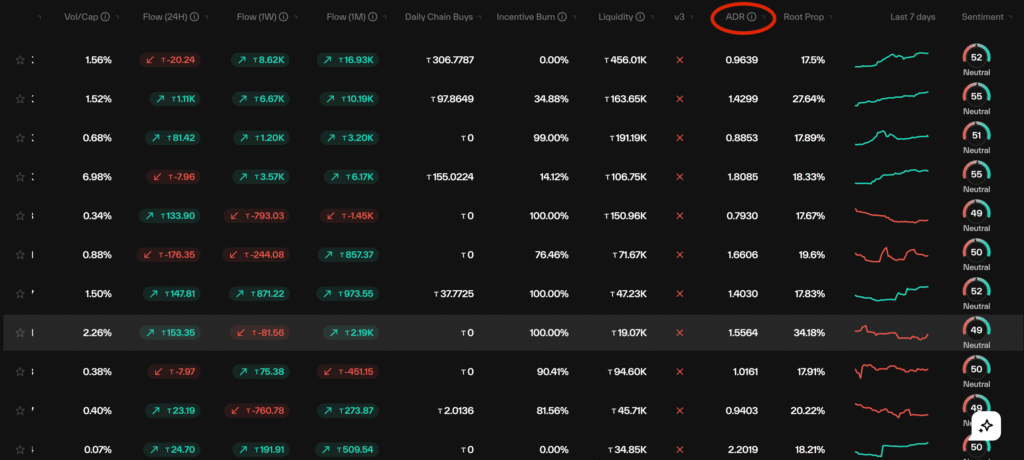Open the sparkle AI assistant button
Image resolution: width=1024 pixels, height=460 pixels.
[985, 426]
